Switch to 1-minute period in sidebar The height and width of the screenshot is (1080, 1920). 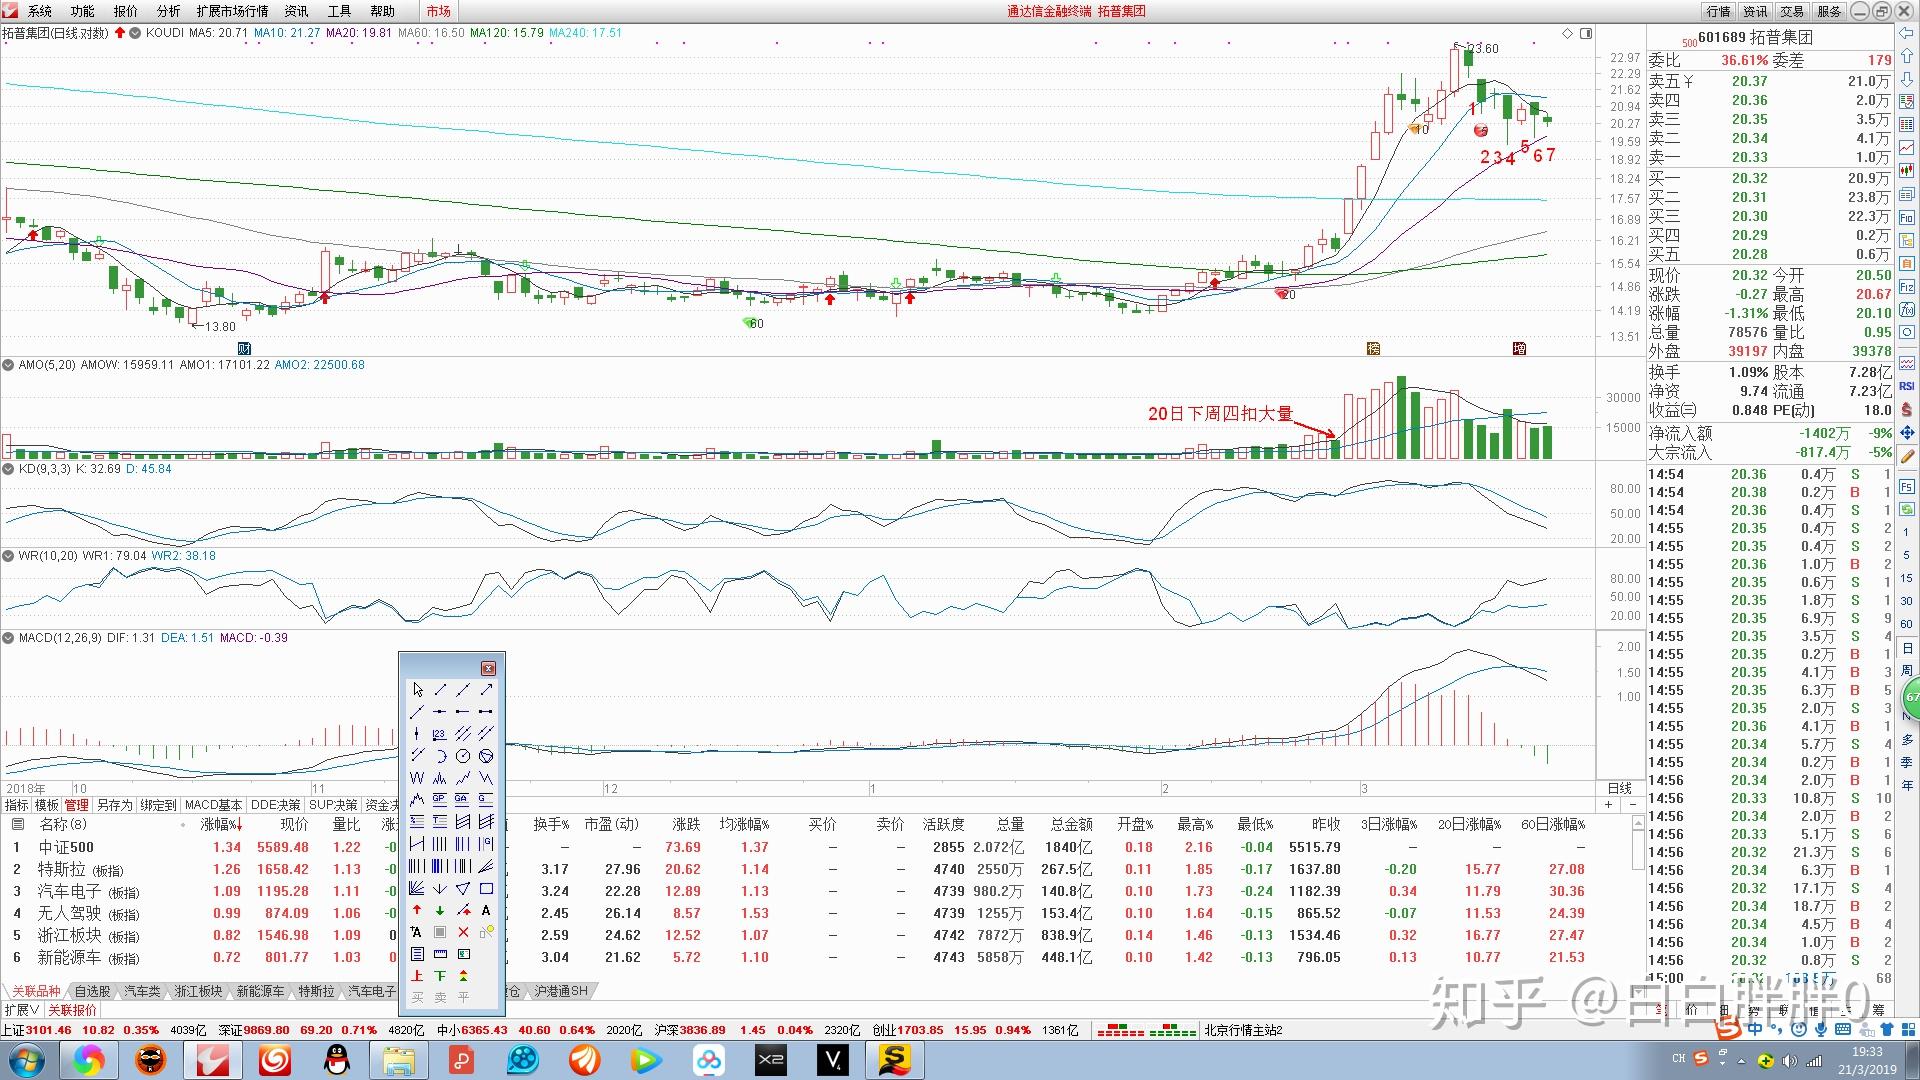tap(1907, 532)
